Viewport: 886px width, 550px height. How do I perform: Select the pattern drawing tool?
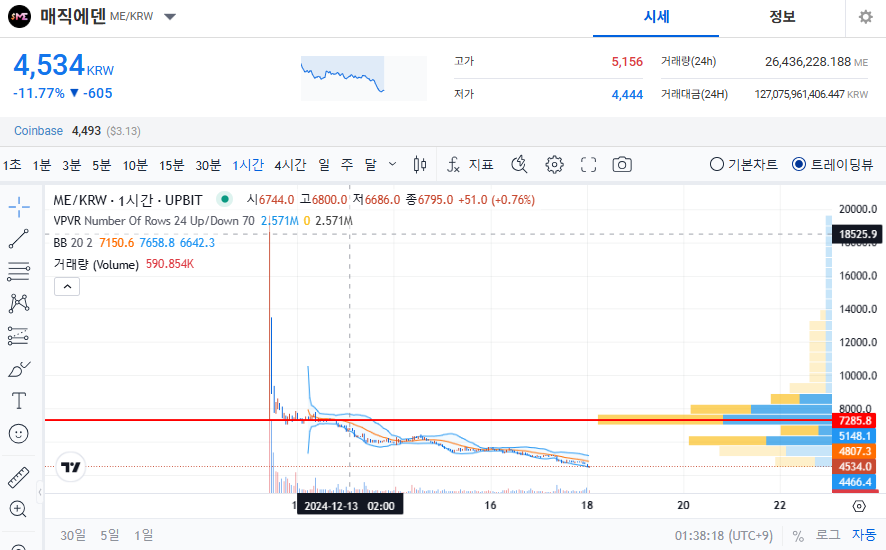tap(19, 304)
